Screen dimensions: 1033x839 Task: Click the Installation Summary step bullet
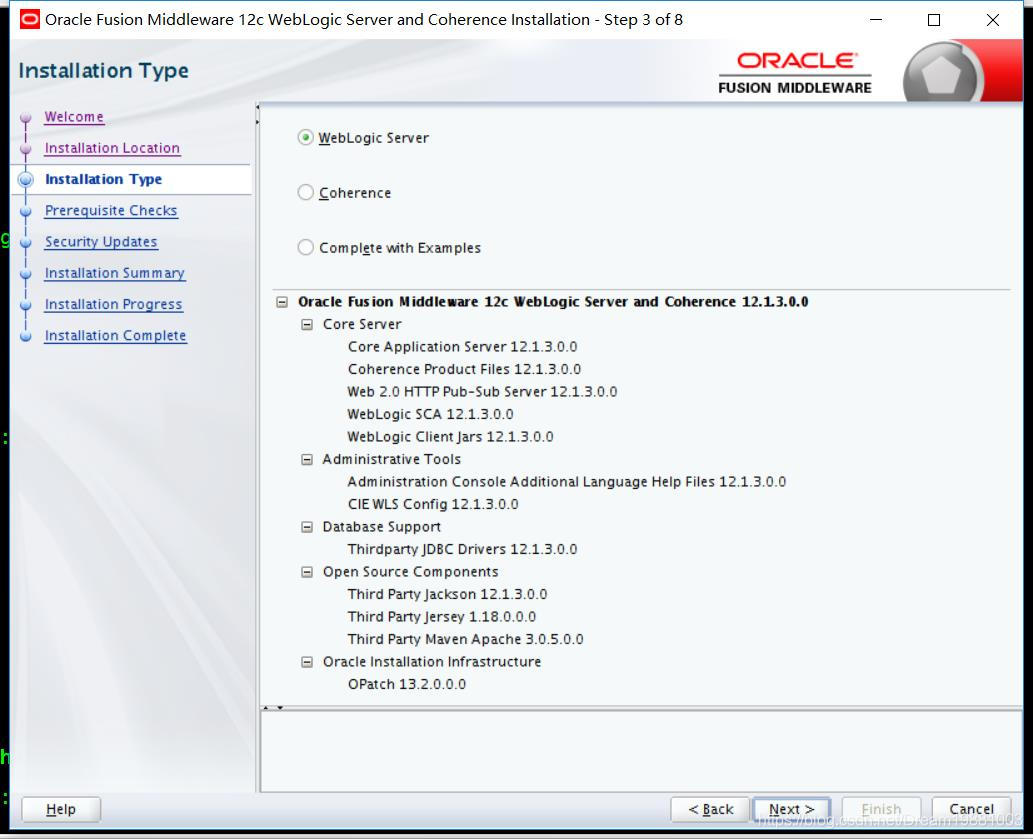(x=26, y=274)
